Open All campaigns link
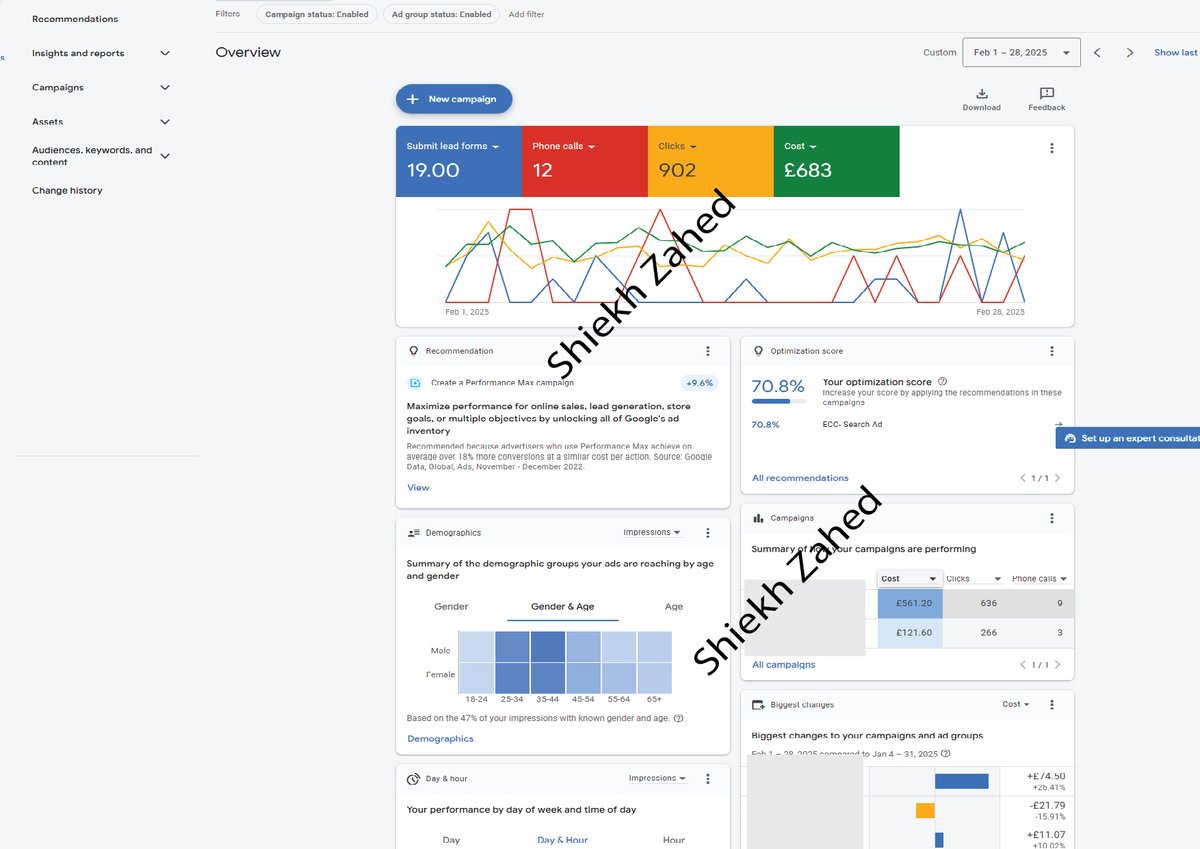This screenshot has width=1200, height=849. coord(784,665)
